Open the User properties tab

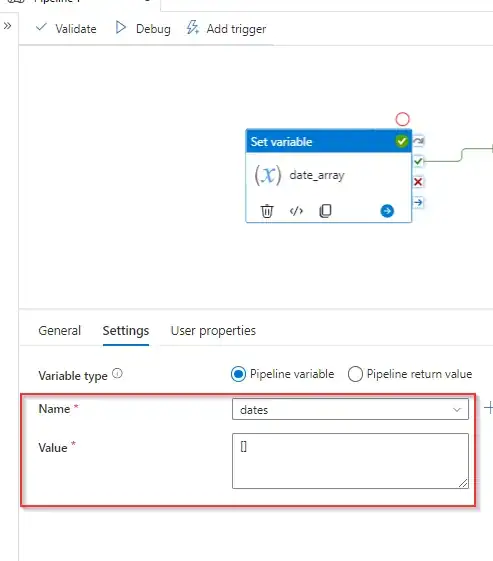(213, 331)
